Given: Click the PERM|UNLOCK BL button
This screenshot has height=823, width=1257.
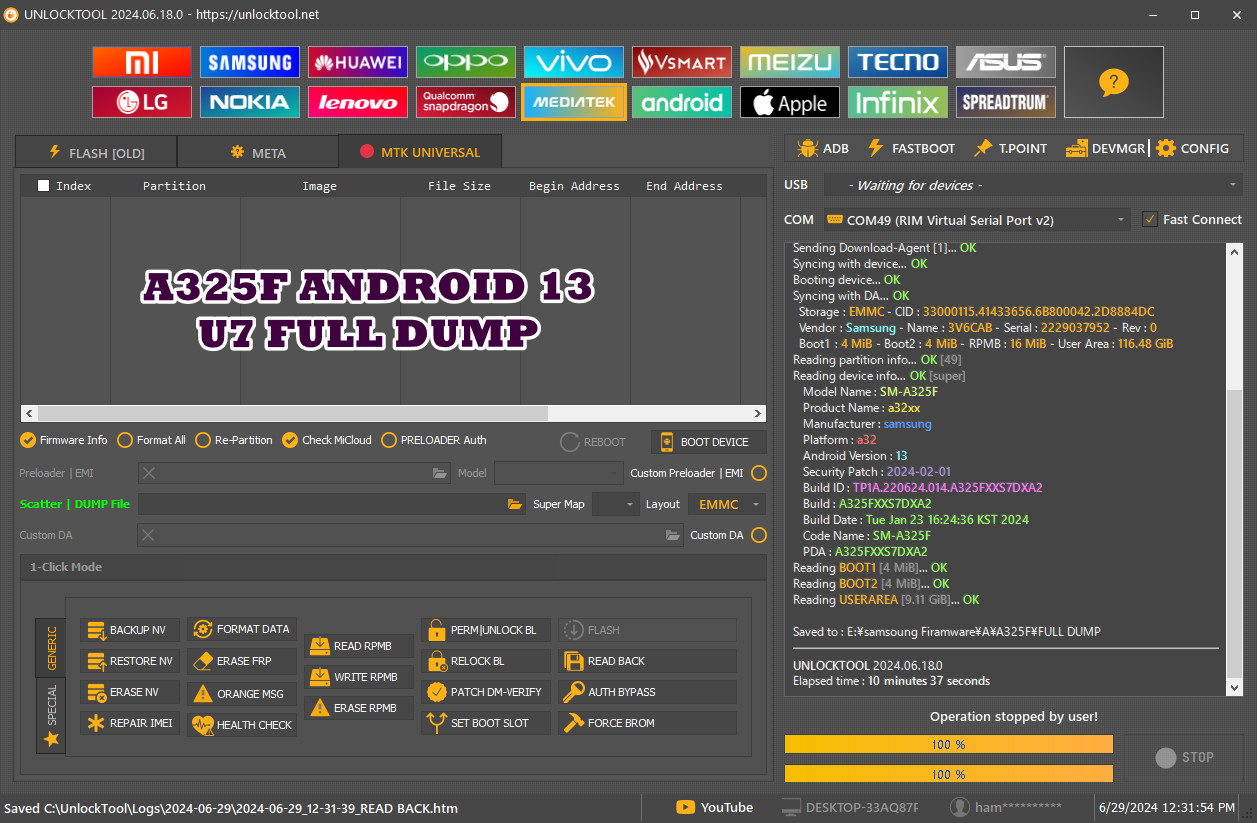Looking at the screenshot, I should tap(486, 630).
